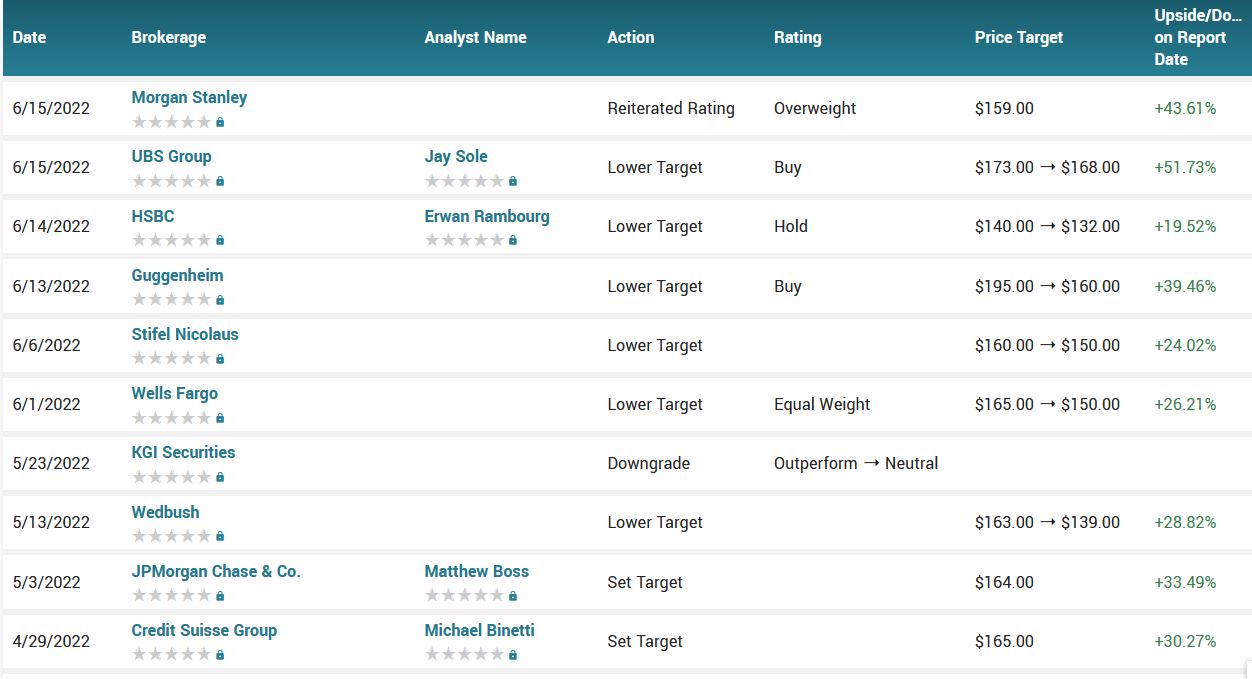Open analyst Michael Binetti profile link
The height and width of the screenshot is (679, 1252).
tap(479, 630)
